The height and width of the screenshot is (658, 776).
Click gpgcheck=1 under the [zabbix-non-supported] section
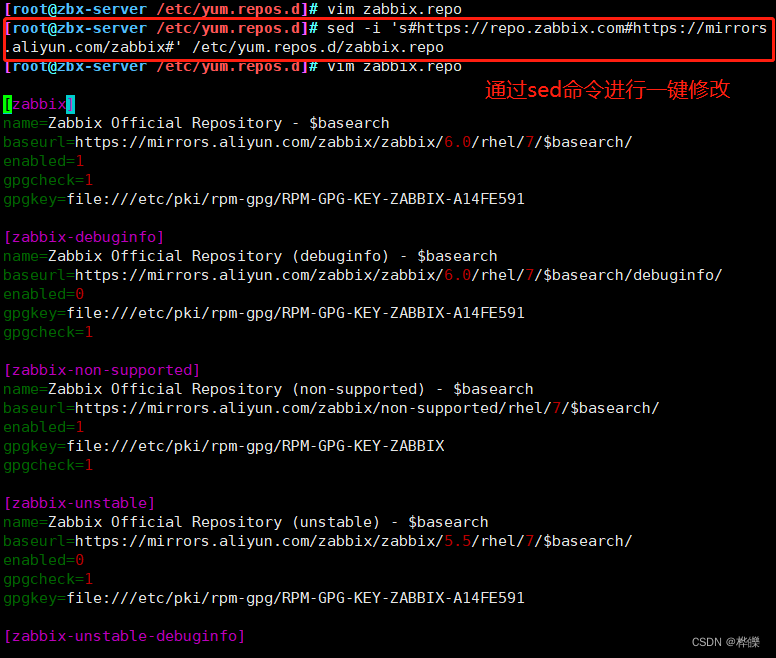pos(48,466)
